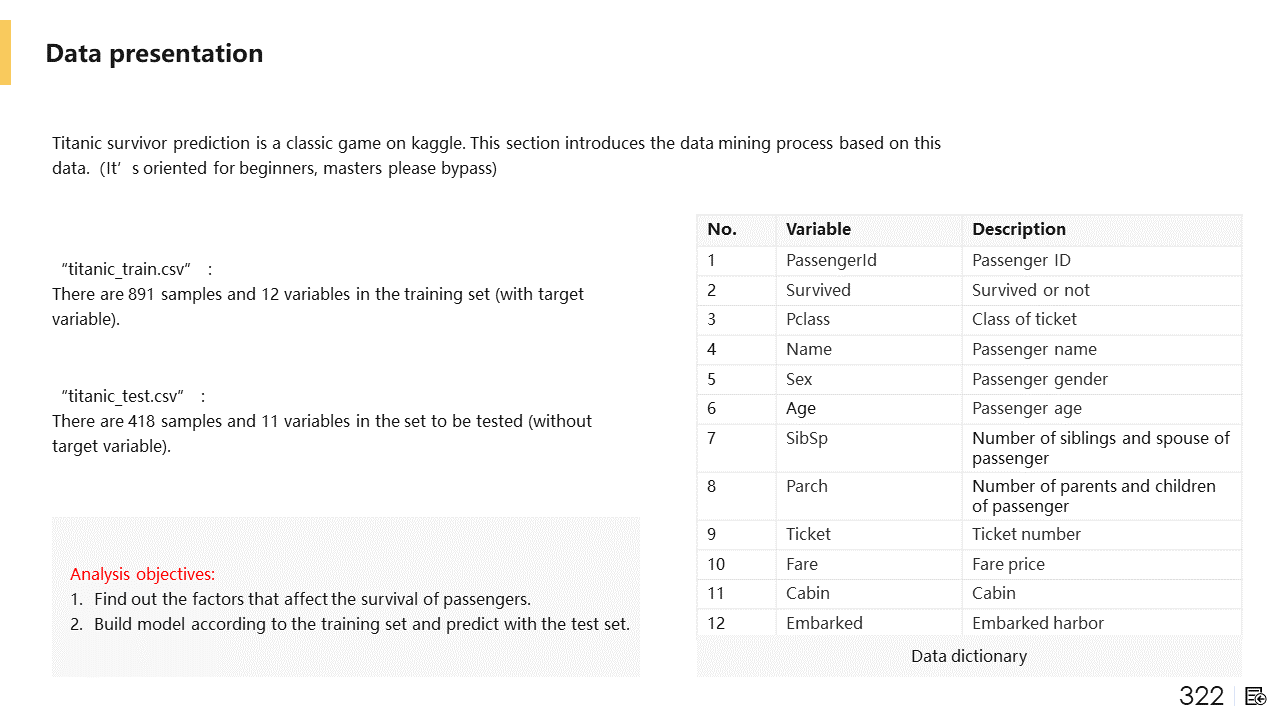Click the "Data dictionary" table caption
Screen dimensions: 1280x720
pyautogui.click(x=968, y=657)
